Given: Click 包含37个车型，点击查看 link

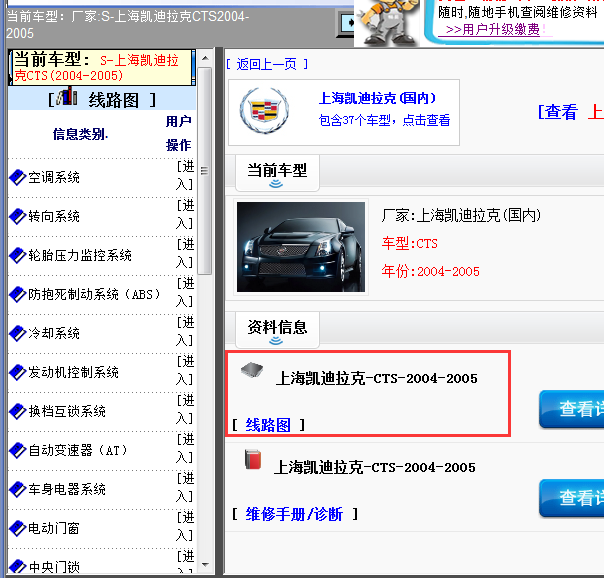Looking at the screenshot, I should (384, 121).
